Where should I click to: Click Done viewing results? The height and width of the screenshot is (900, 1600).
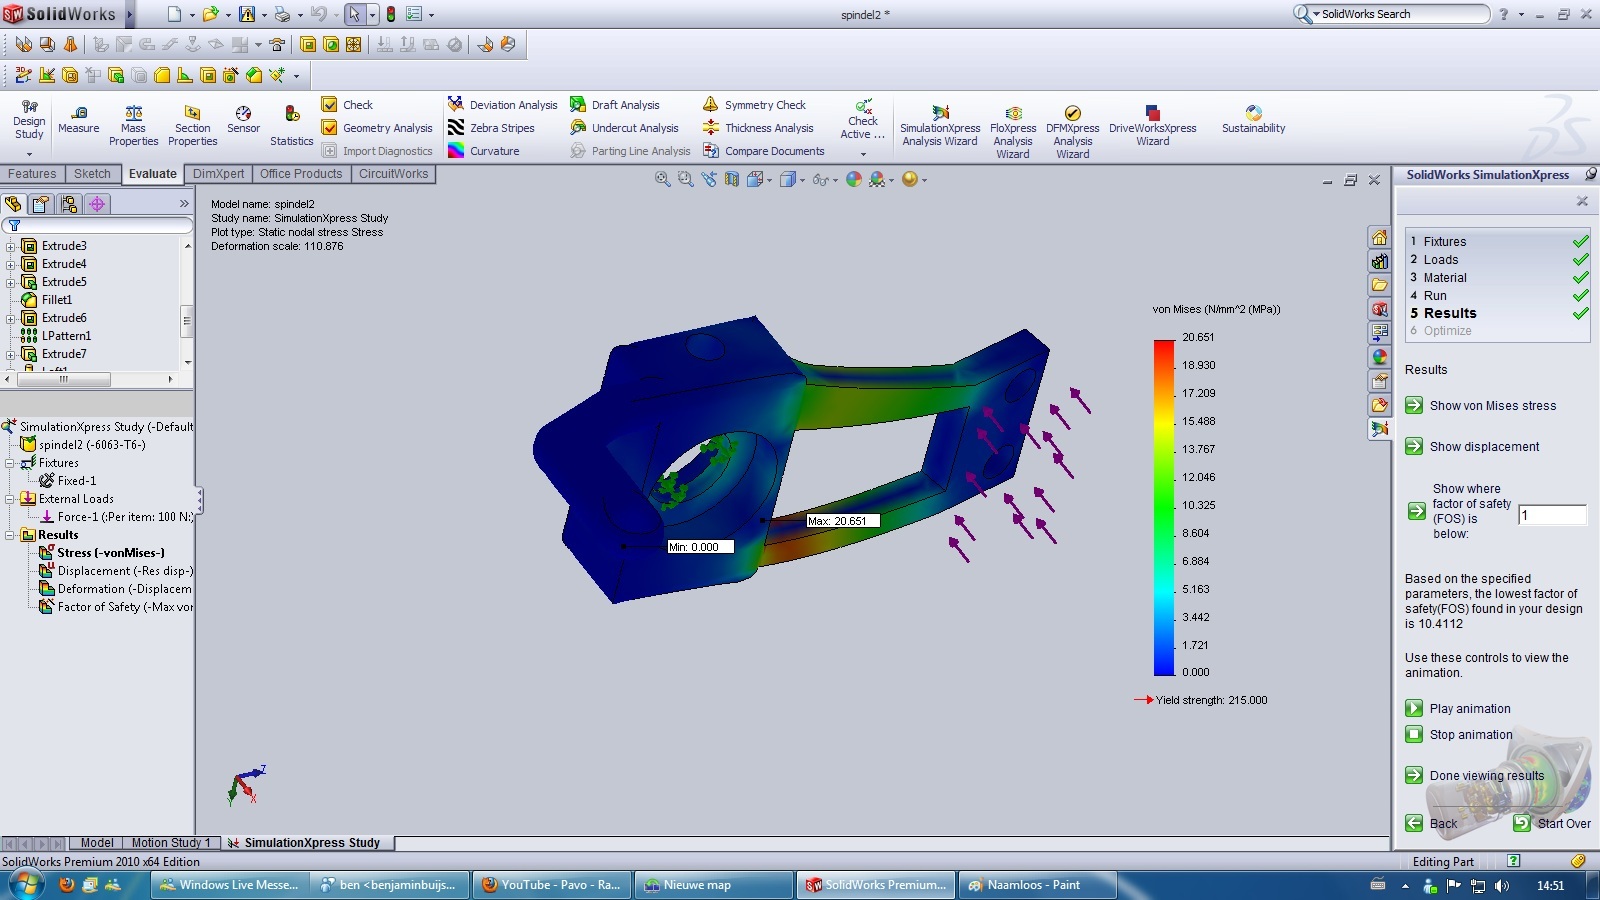click(x=1476, y=775)
